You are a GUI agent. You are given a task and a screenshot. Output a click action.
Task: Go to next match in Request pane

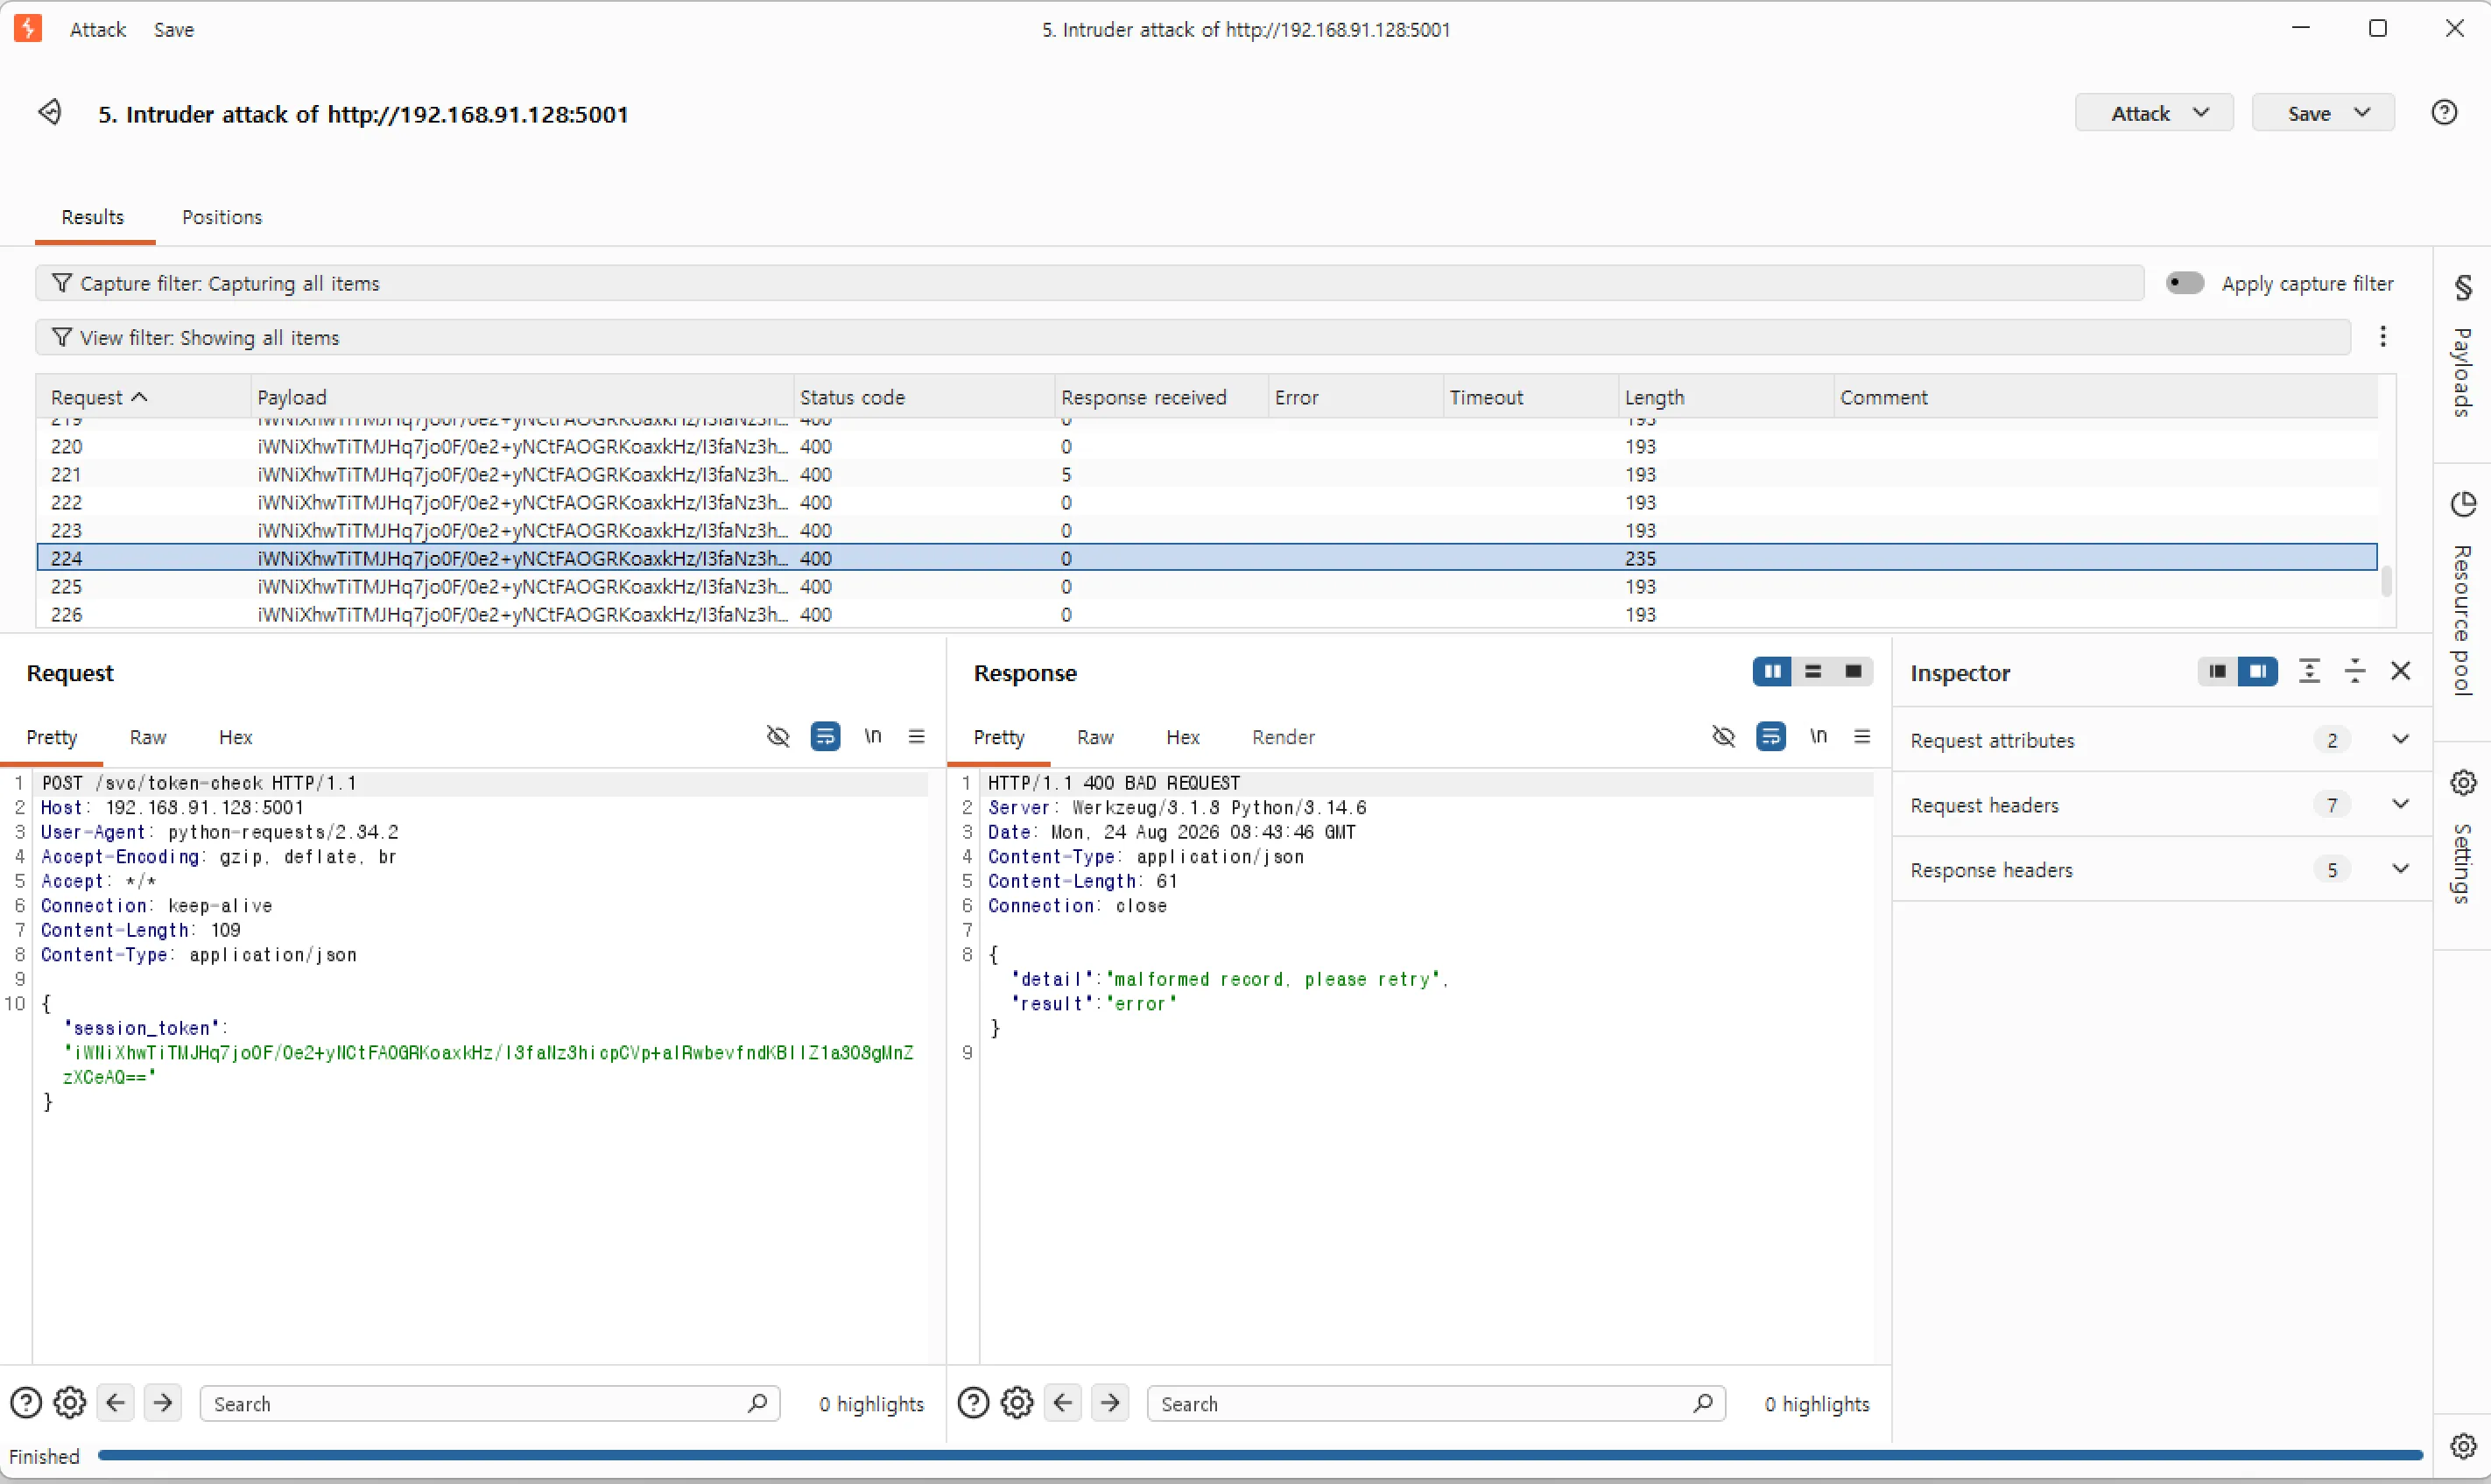[x=163, y=1403]
